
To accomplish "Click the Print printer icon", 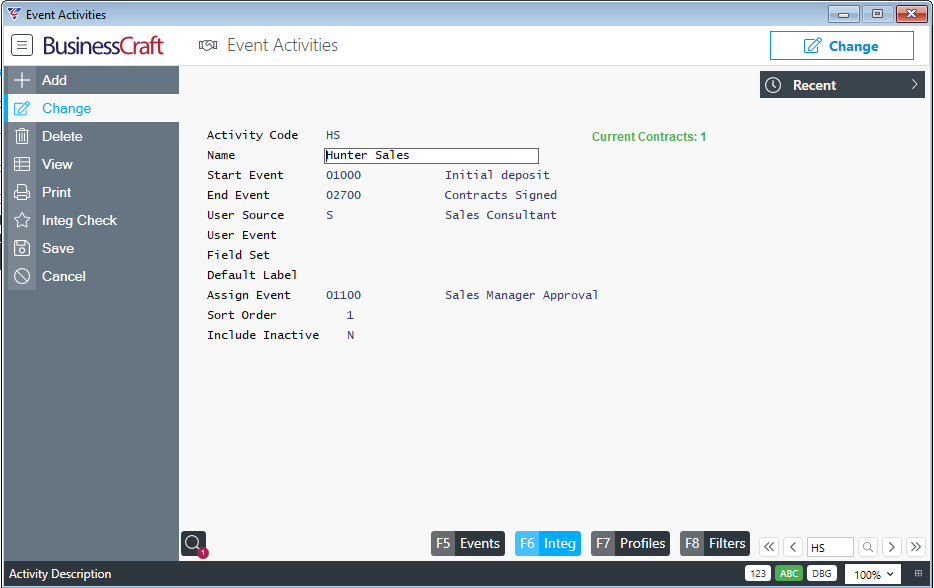I will (22, 192).
